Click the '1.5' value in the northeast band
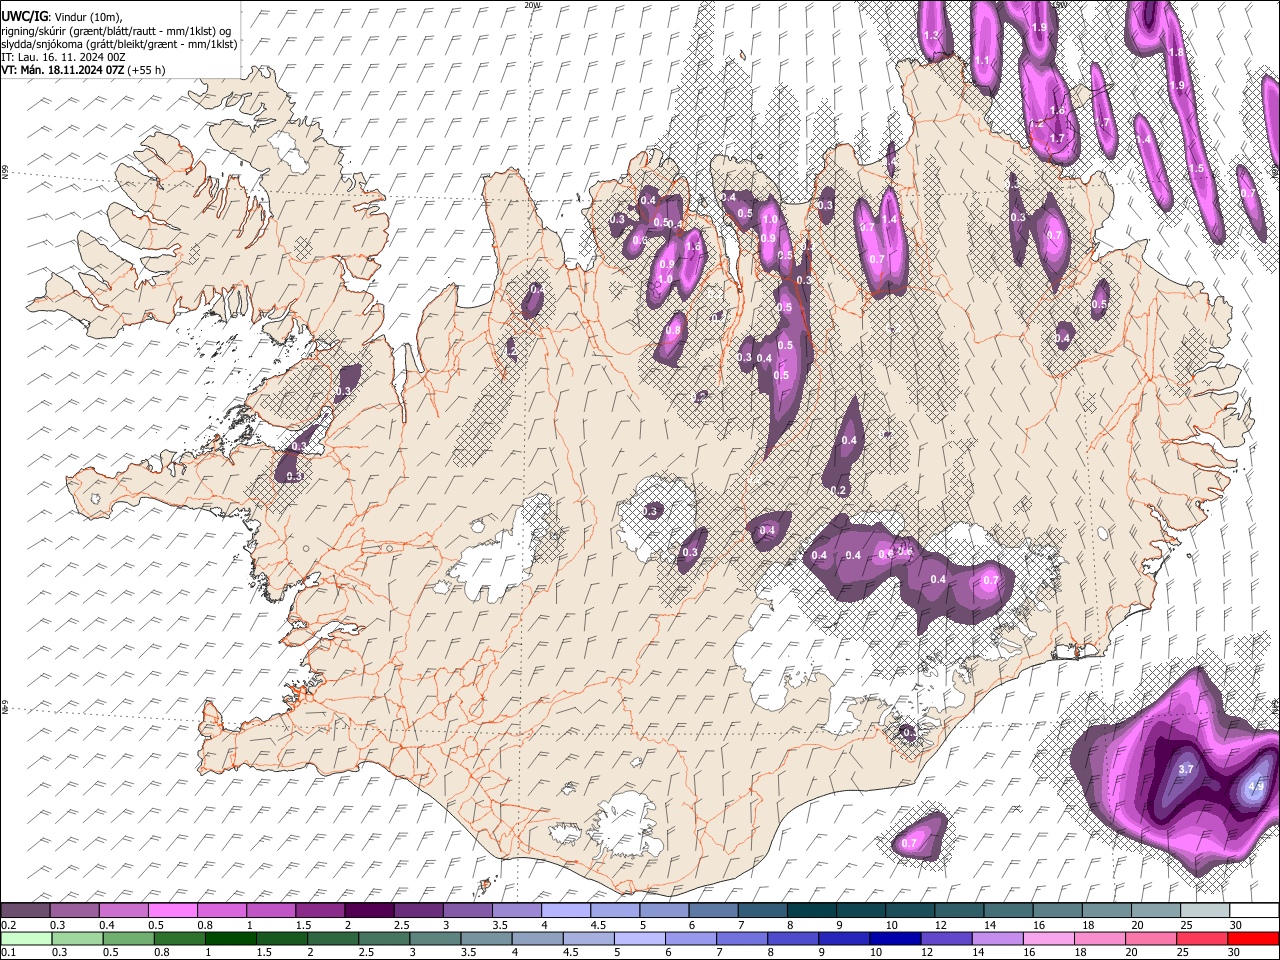This screenshot has width=1280, height=960. 1197,169
